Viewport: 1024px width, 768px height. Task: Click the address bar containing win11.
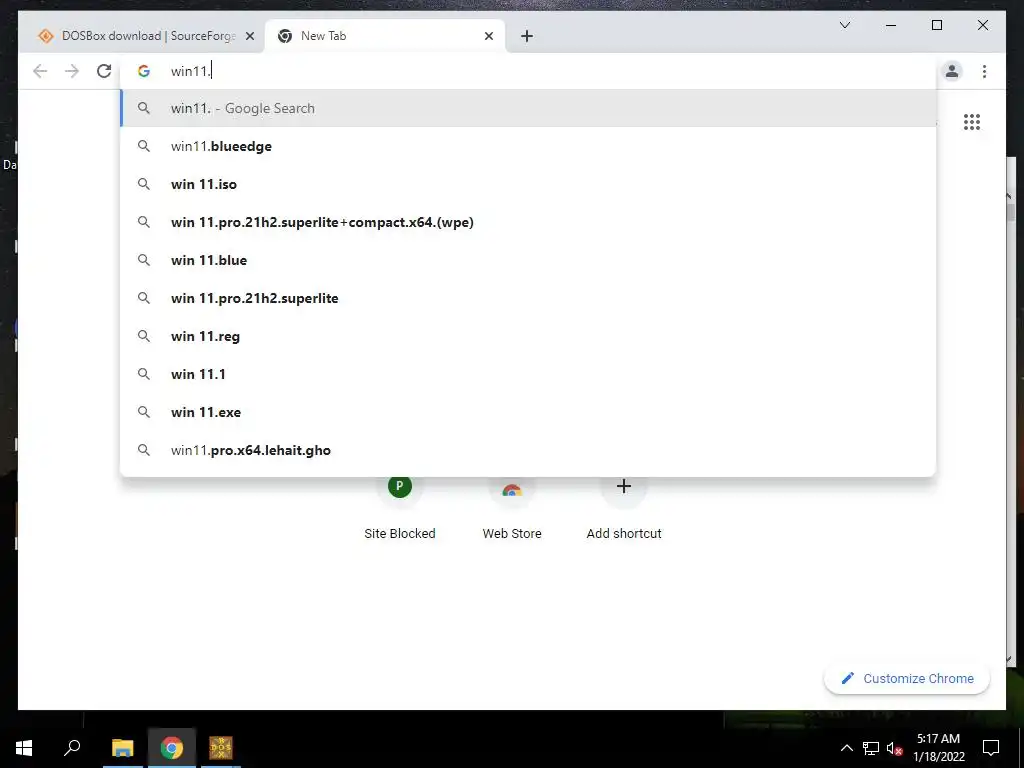(528, 71)
